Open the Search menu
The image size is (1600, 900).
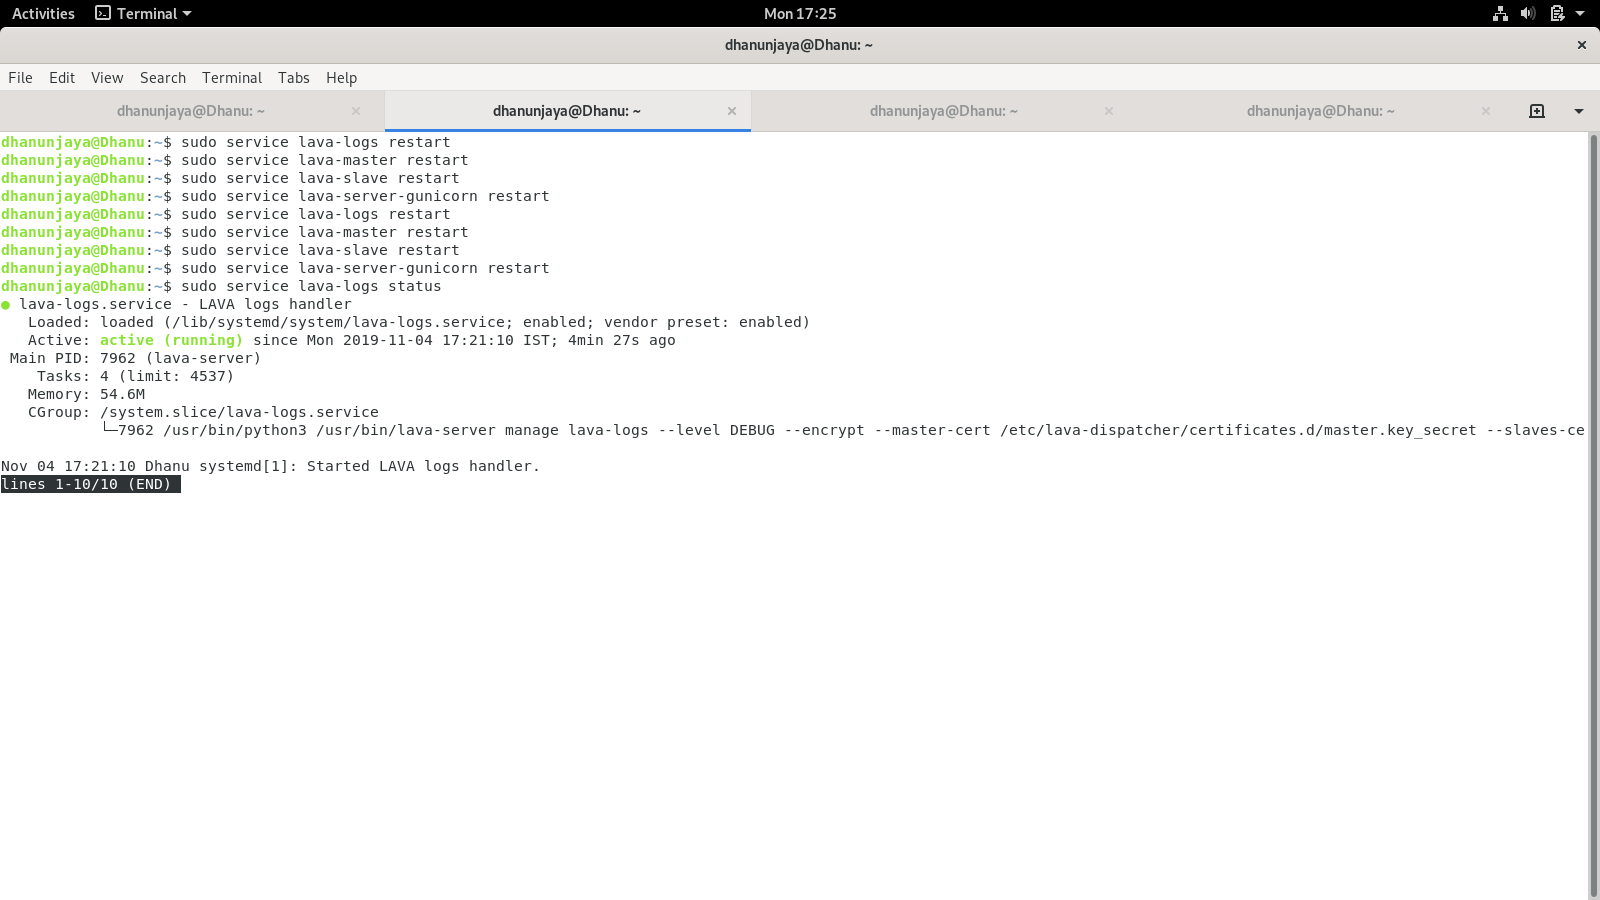(x=163, y=78)
